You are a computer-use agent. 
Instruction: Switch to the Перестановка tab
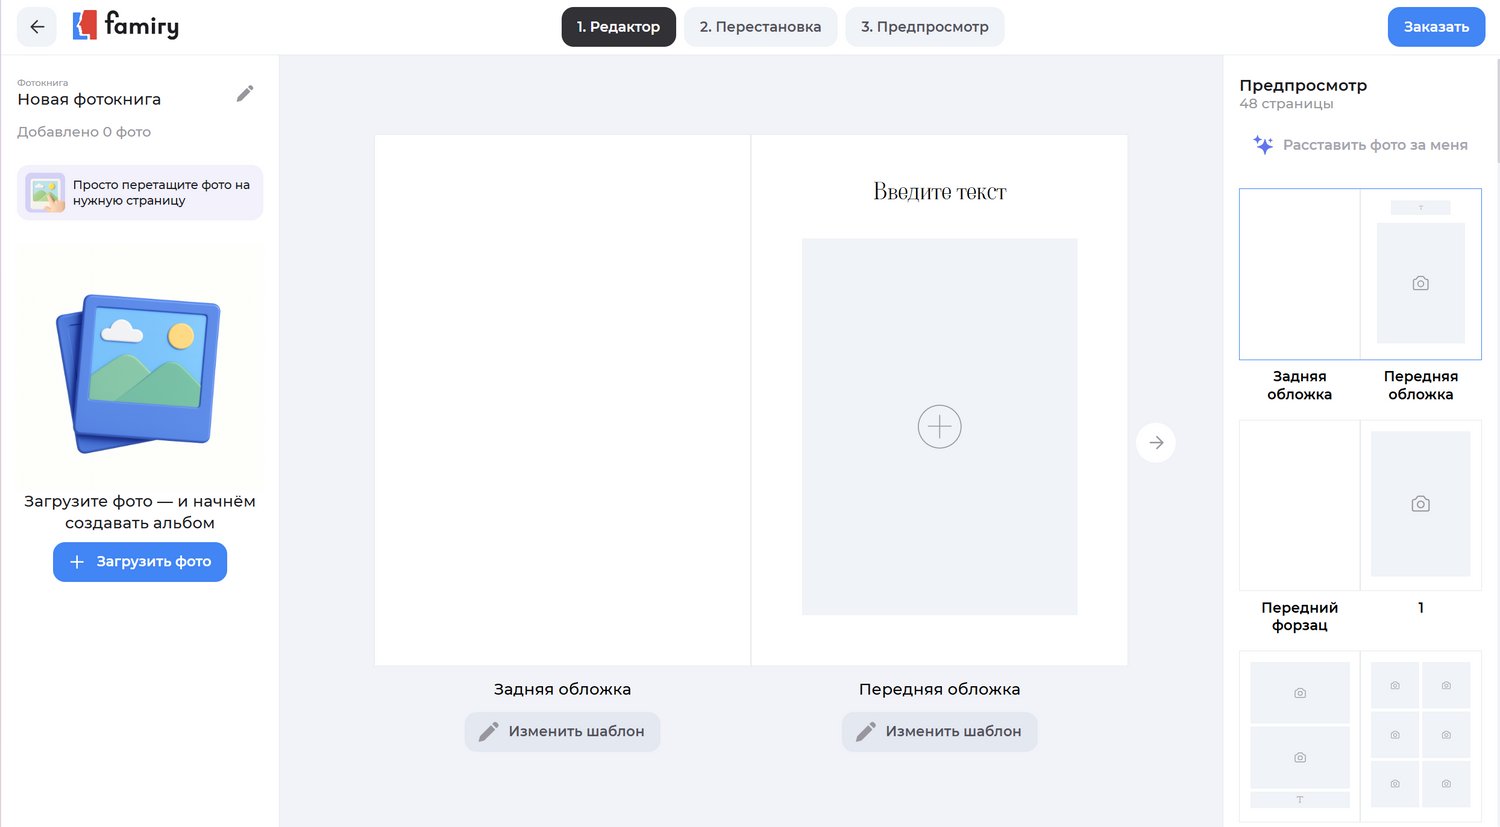(760, 27)
